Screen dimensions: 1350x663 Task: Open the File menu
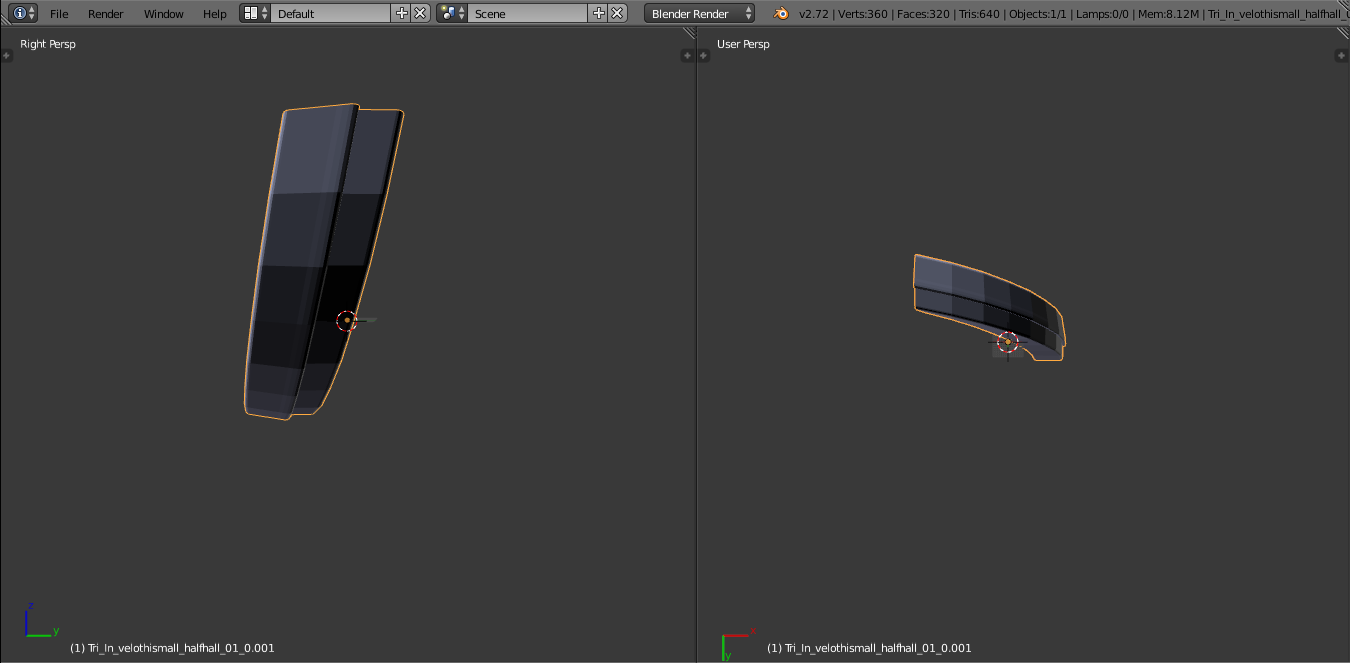tap(59, 14)
